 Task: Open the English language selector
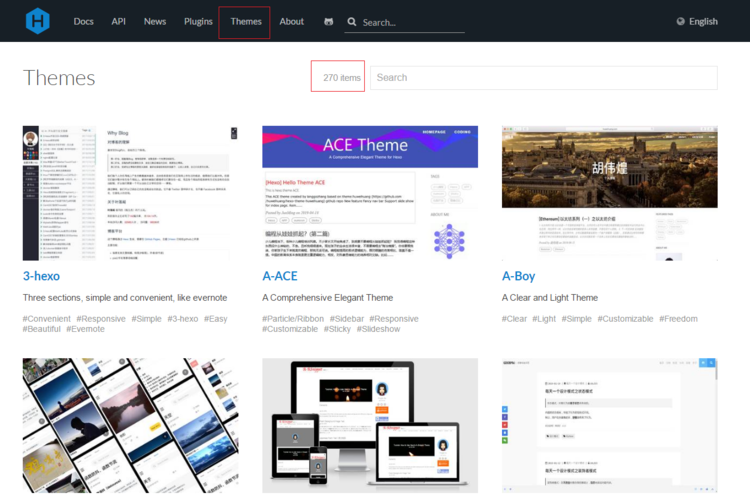(703, 22)
